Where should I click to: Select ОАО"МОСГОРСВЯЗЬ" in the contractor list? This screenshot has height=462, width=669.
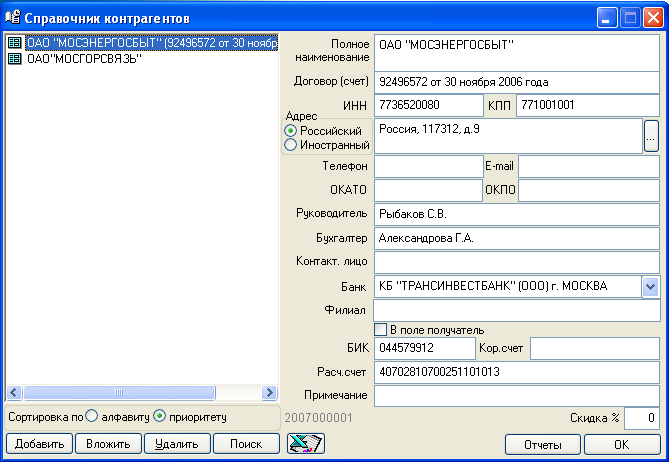[x=84, y=58]
